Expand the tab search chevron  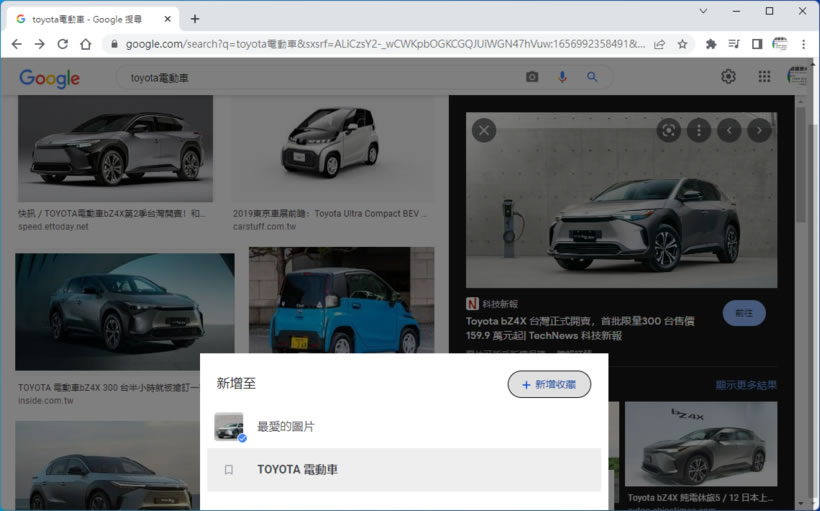point(703,11)
